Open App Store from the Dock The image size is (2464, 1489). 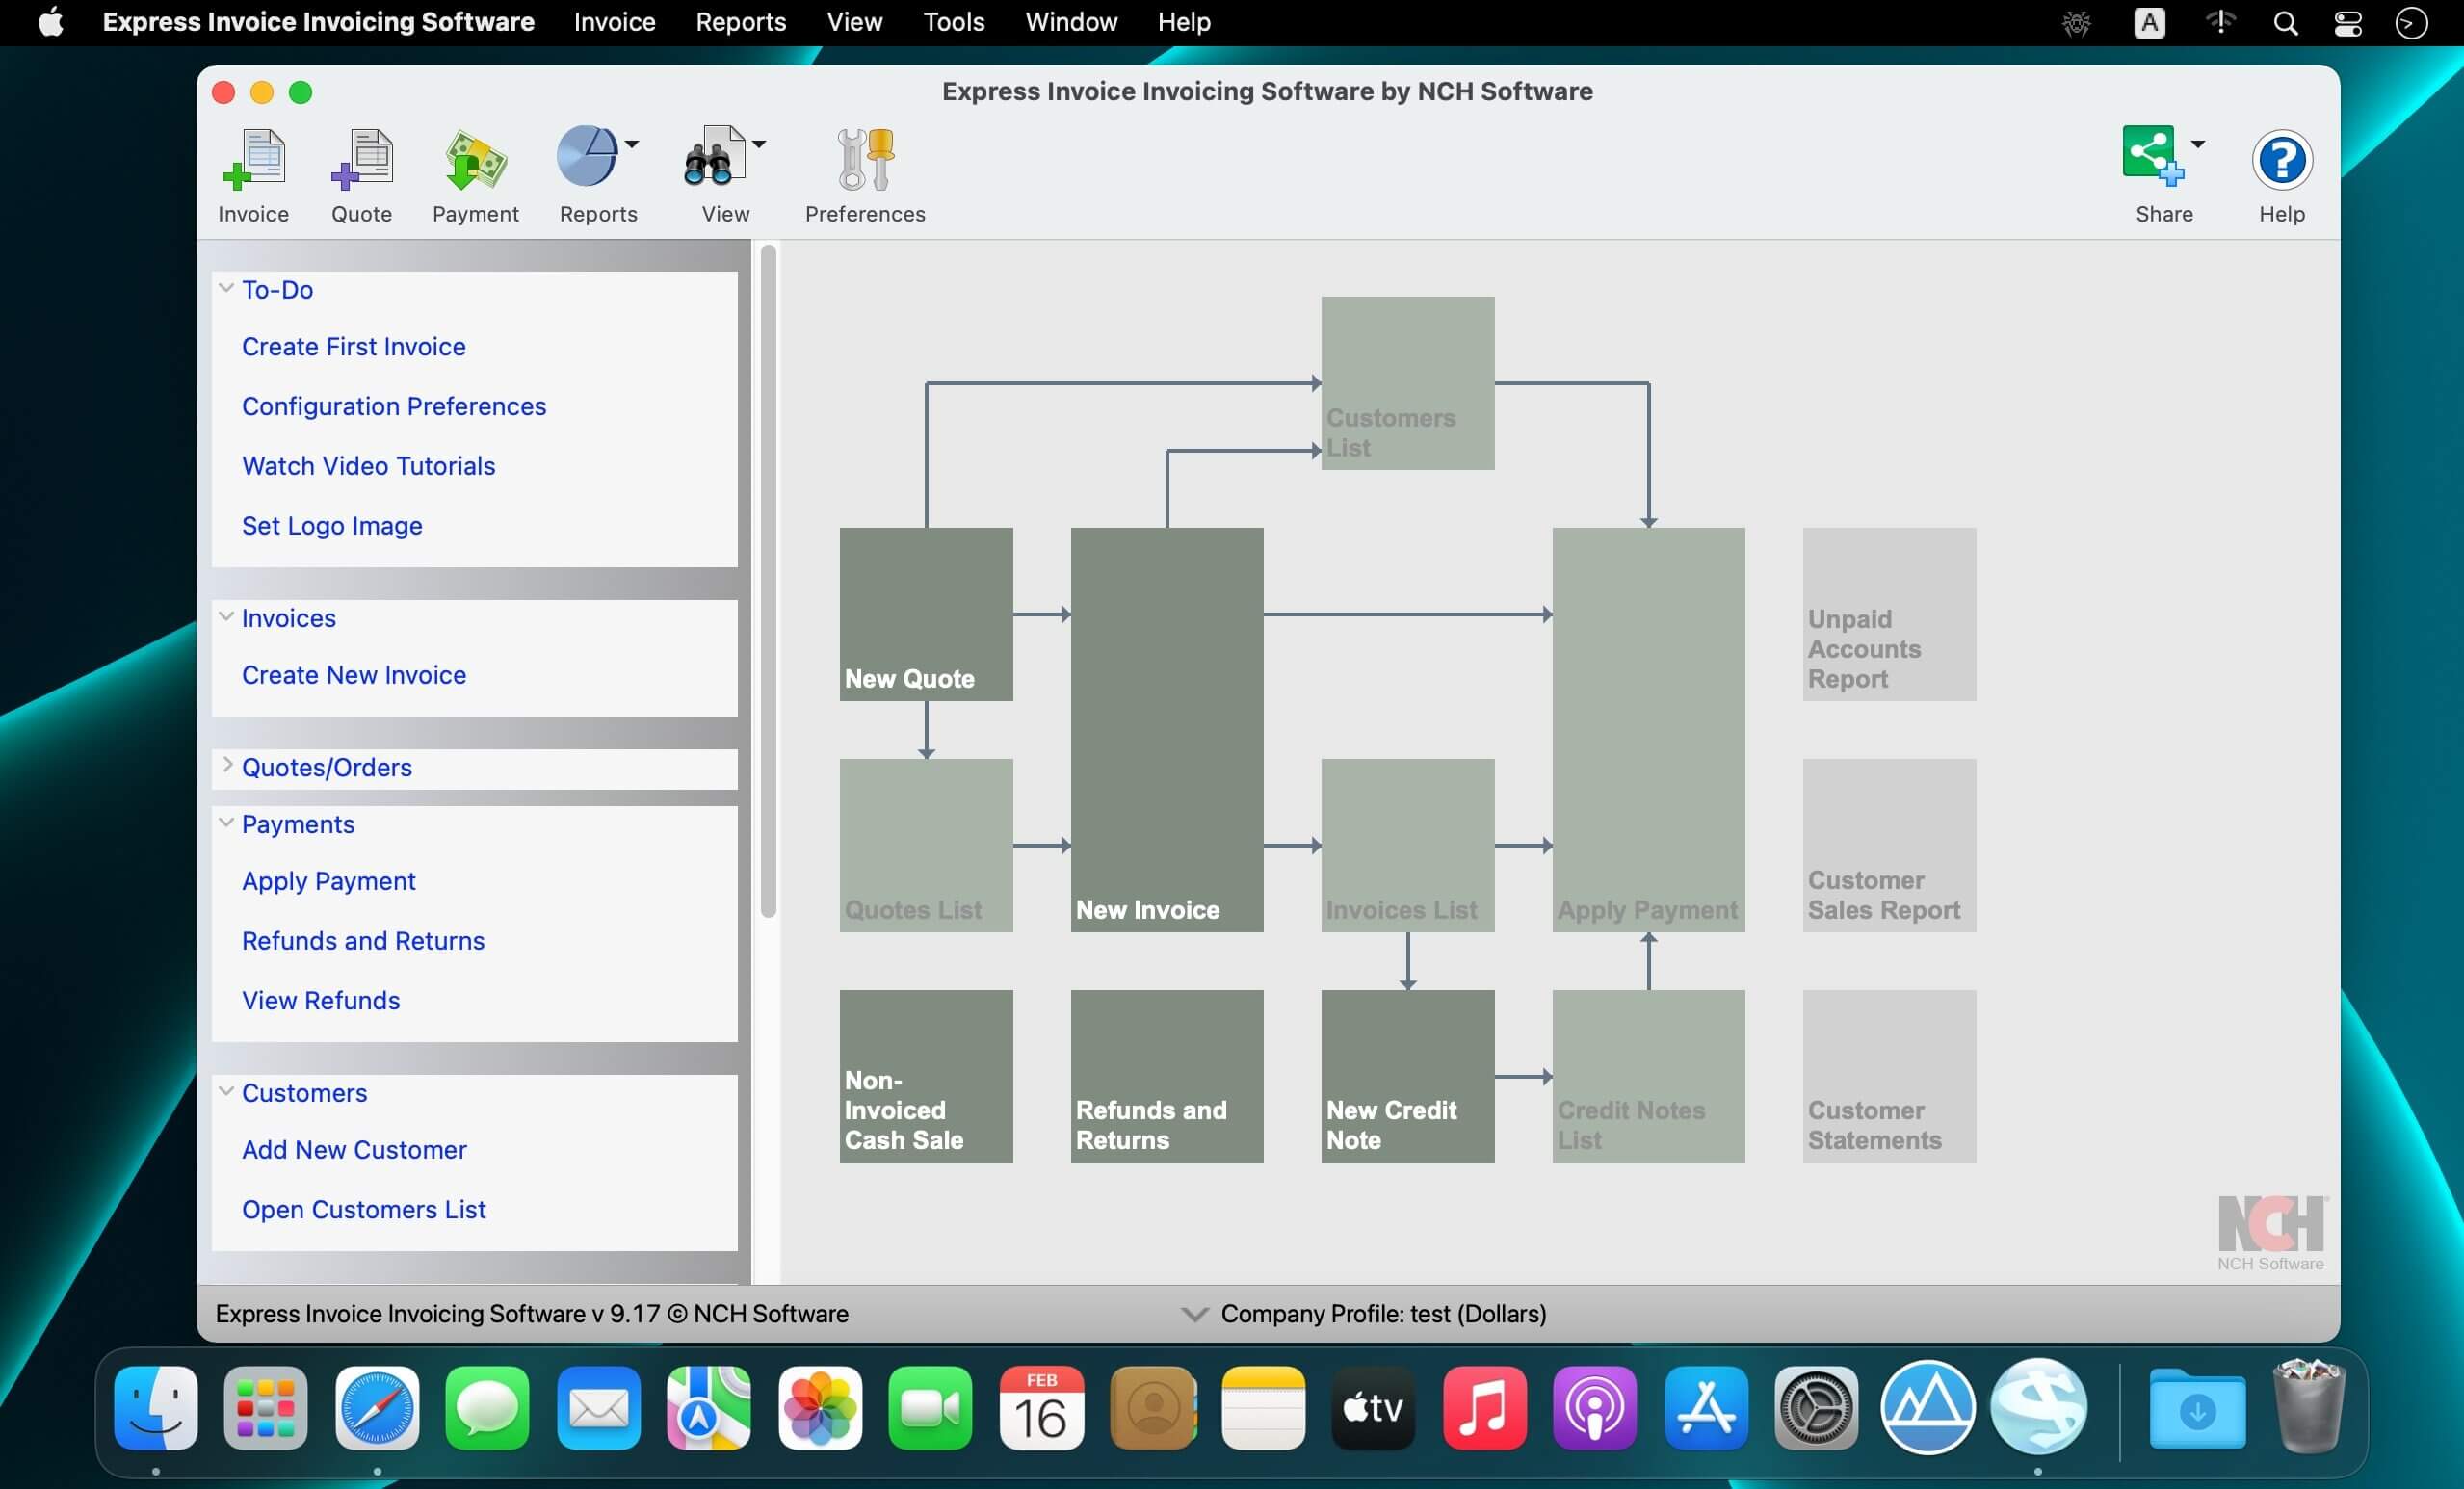point(1706,1408)
